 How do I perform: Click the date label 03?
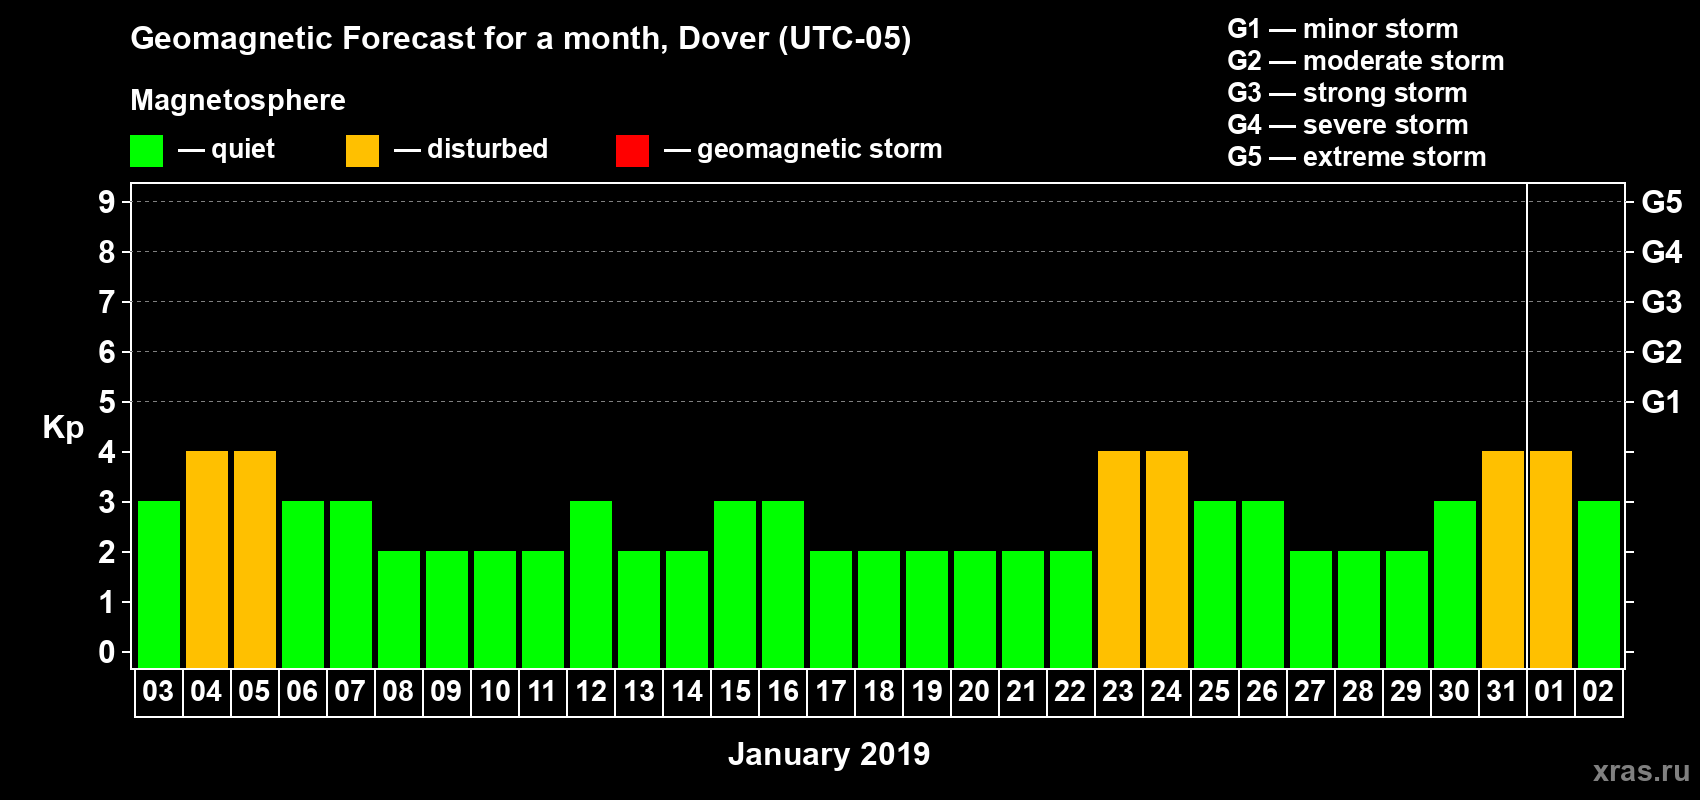coord(158,691)
